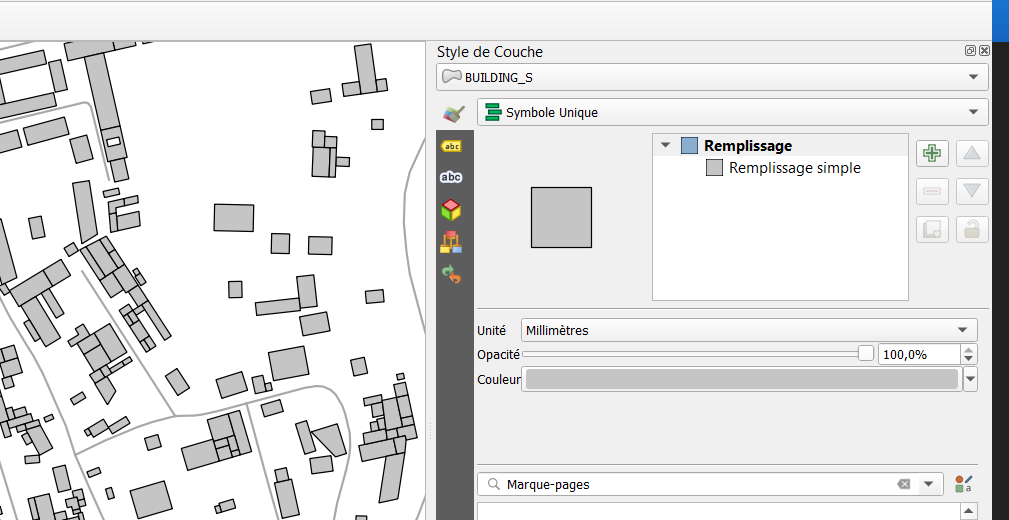Select Remplissage simple in symbol tree
Viewport: 1009px width, 520px height.
[x=794, y=168]
